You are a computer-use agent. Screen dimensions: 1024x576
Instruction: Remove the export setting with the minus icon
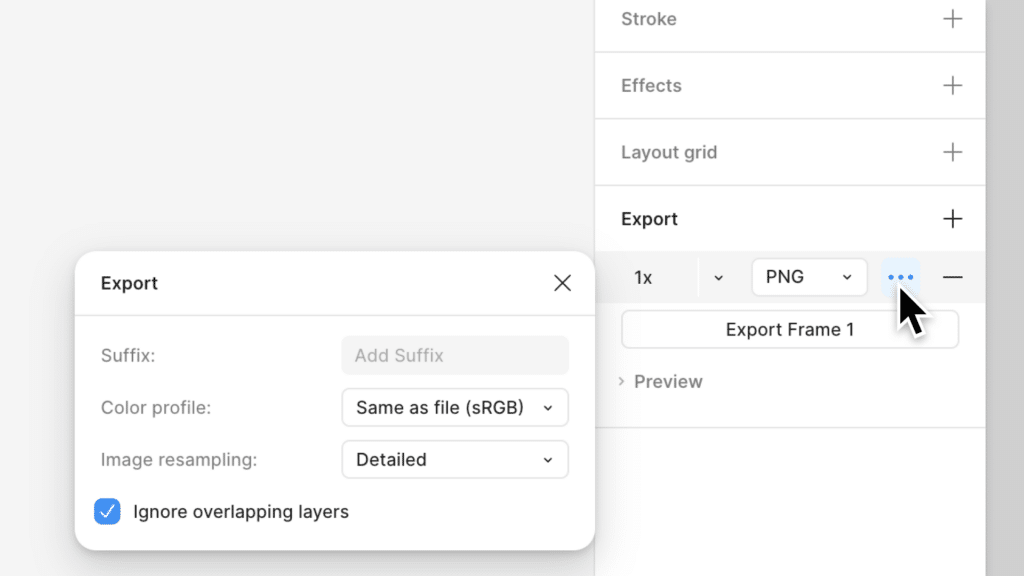[x=952, y=277]
